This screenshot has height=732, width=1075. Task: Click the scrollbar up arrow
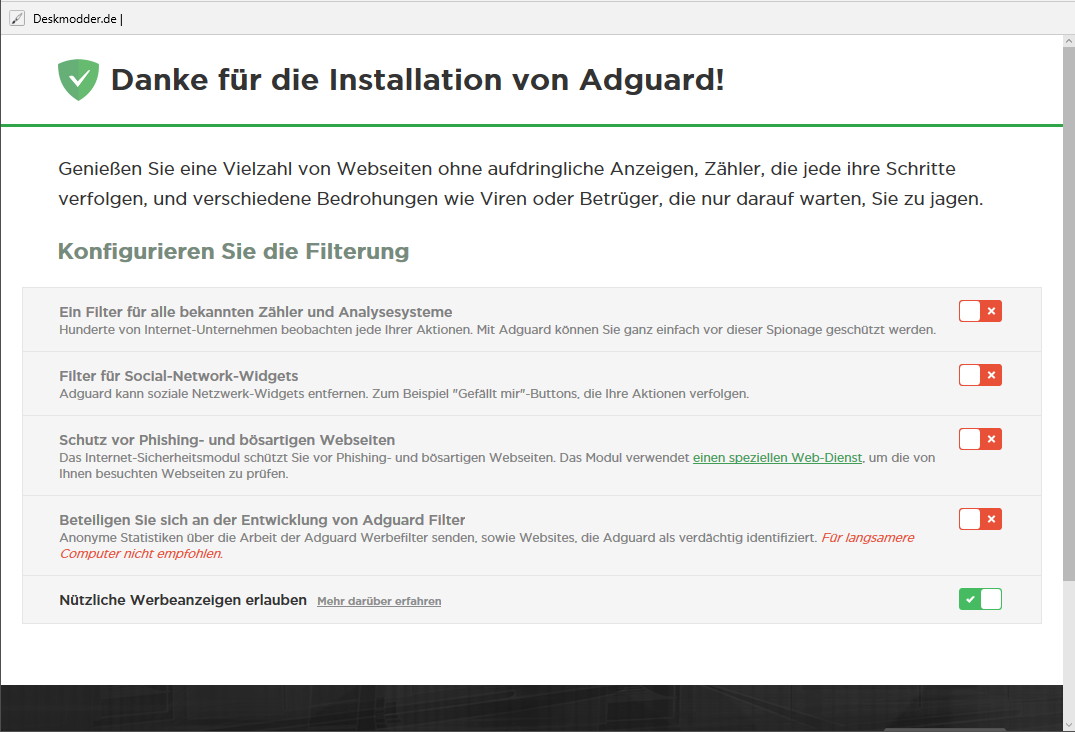click(1069, 41)
